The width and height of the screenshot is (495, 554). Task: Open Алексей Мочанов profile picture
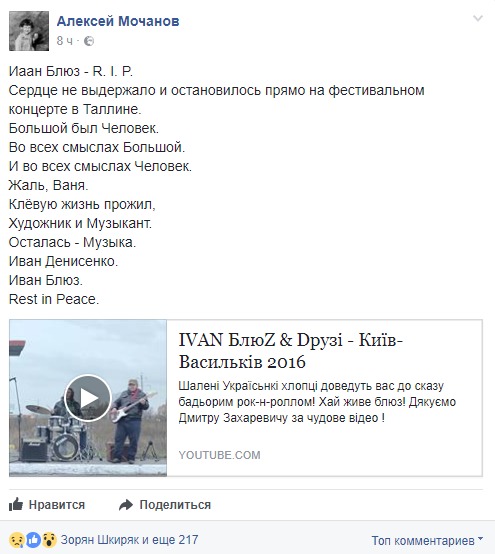tap(29, 31)
